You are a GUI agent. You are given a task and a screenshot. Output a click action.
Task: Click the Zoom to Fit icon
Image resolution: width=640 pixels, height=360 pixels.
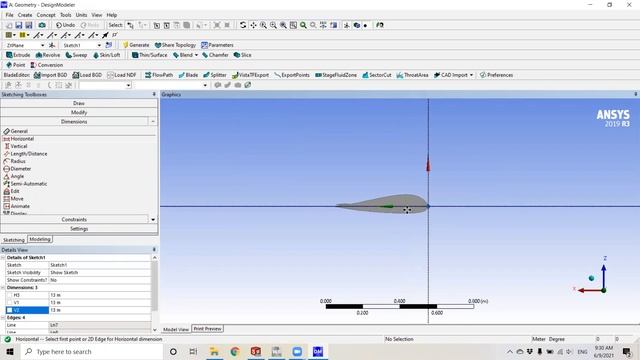click(283, 25)
